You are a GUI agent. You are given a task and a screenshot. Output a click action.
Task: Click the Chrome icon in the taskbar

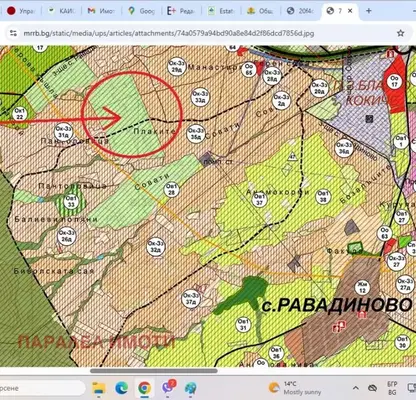coord(144,388)
